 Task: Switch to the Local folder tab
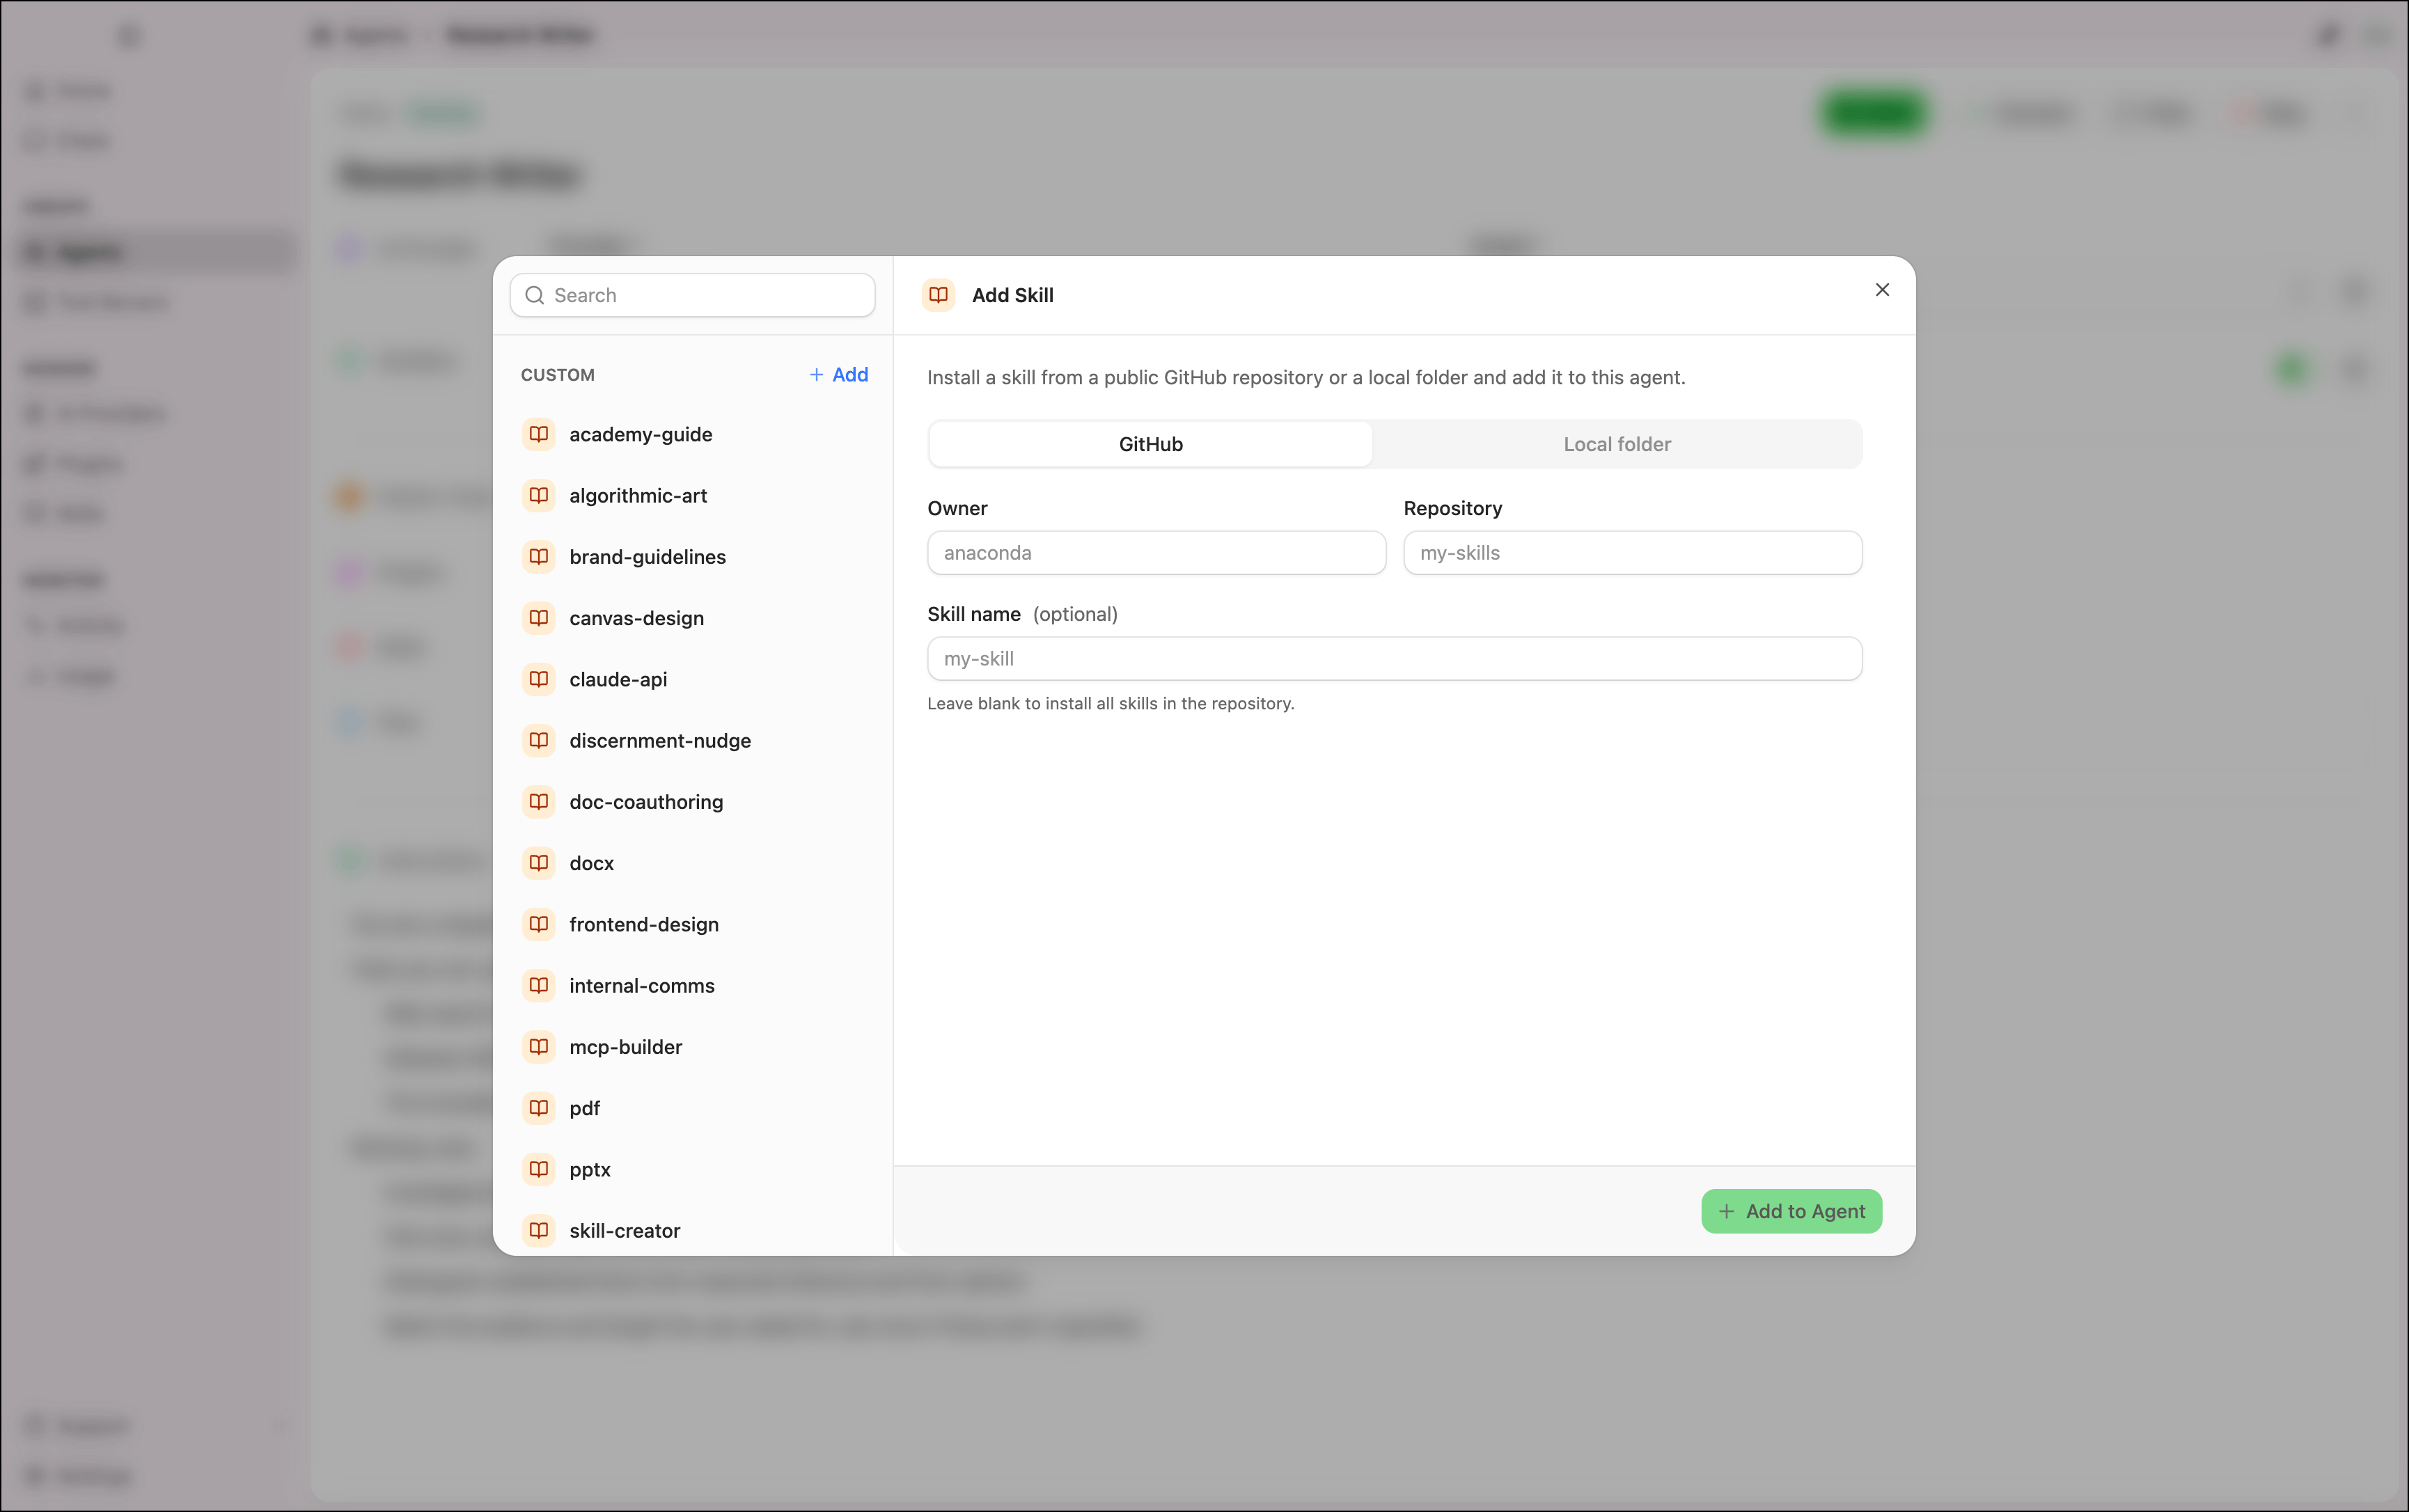point(1617,444)
